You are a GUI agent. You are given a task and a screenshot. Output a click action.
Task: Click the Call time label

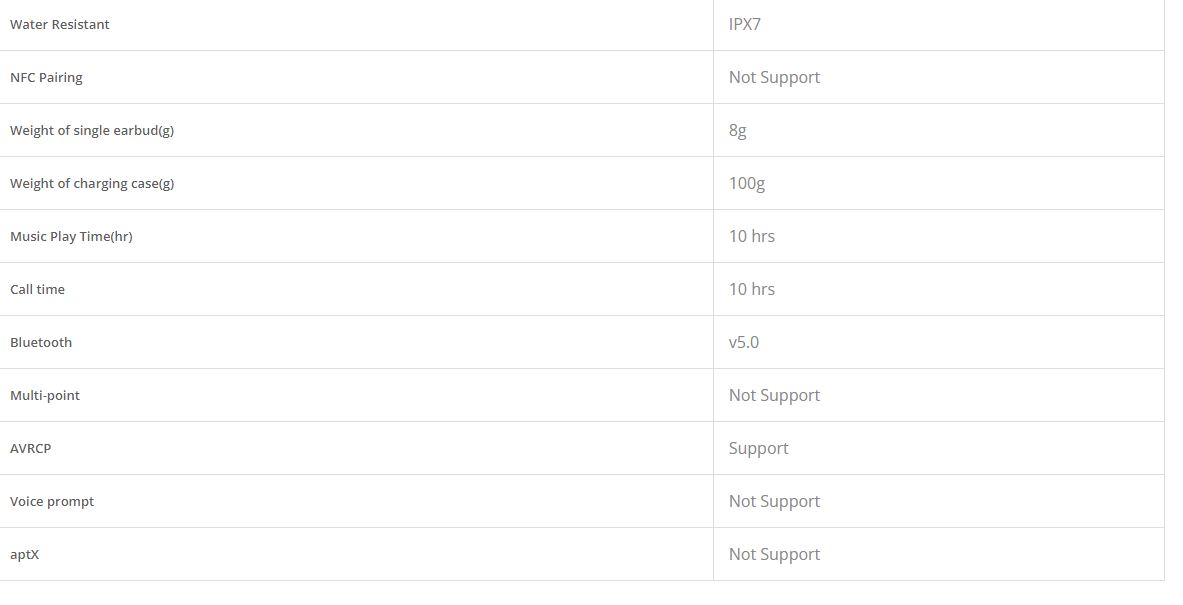pos(37,289)
